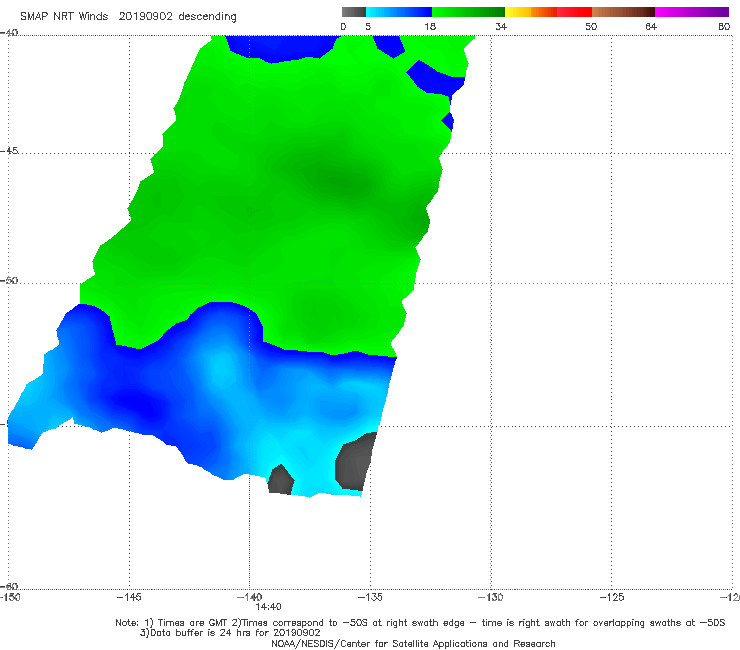Click the longitude axis label '-150'
740x650 pixels.
click(x=10, y=597)
